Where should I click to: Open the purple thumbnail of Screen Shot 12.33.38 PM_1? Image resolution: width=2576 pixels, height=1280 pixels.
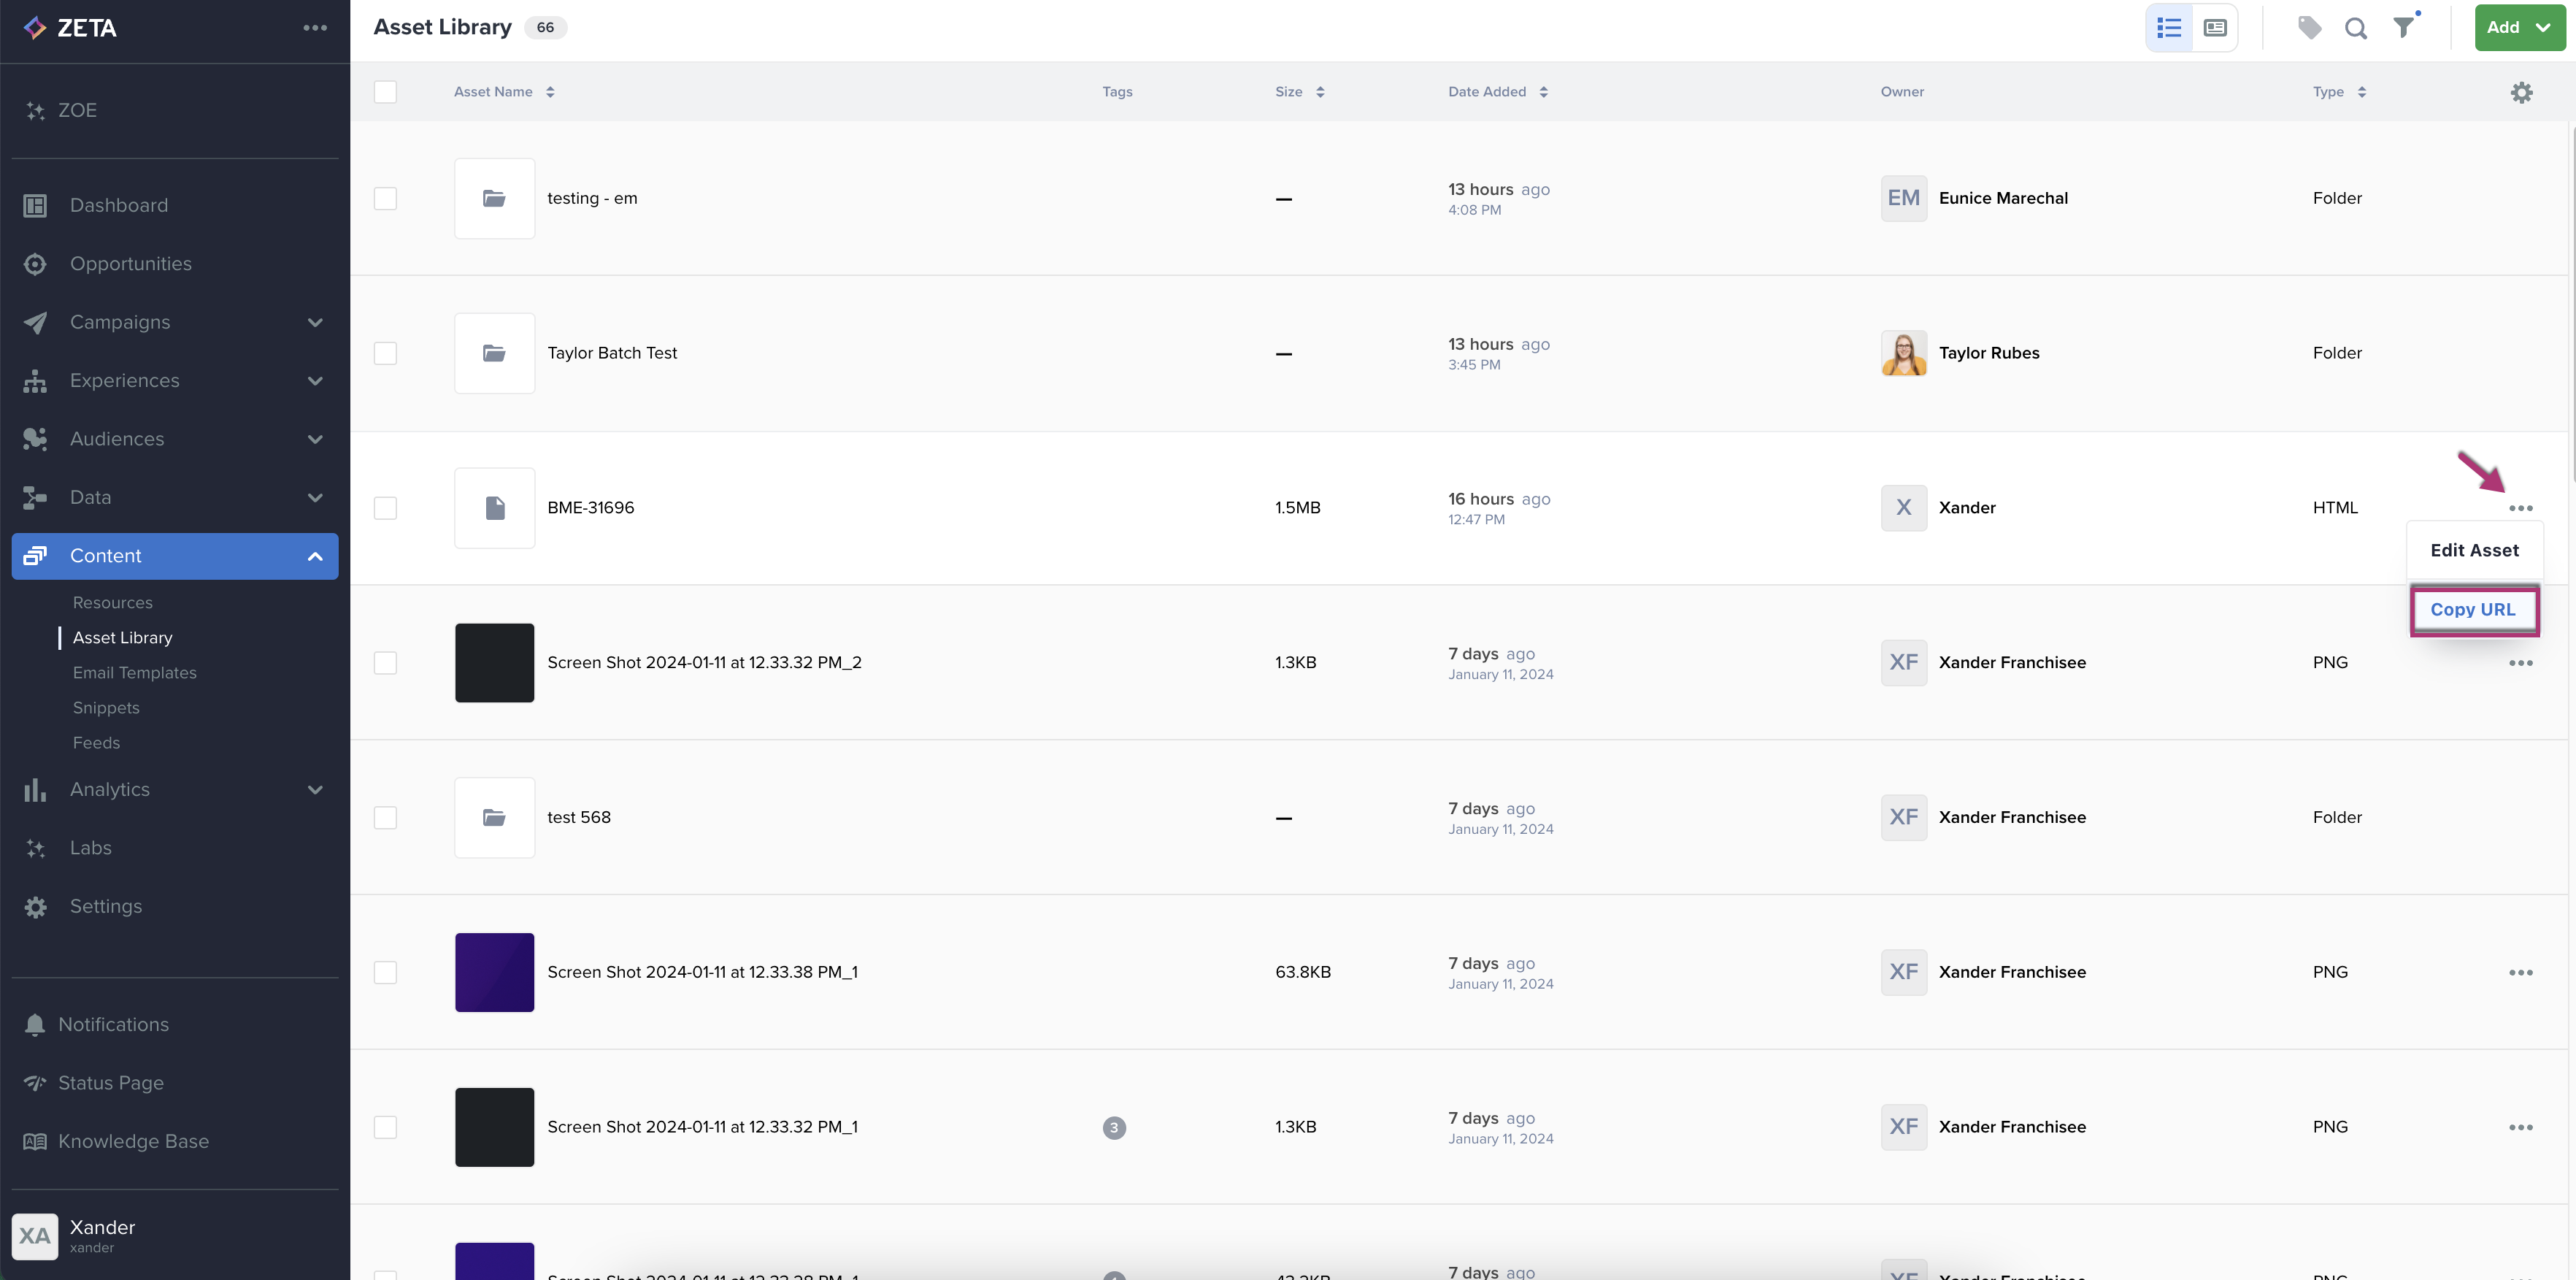pyautogui.click(x=494, y=973)
